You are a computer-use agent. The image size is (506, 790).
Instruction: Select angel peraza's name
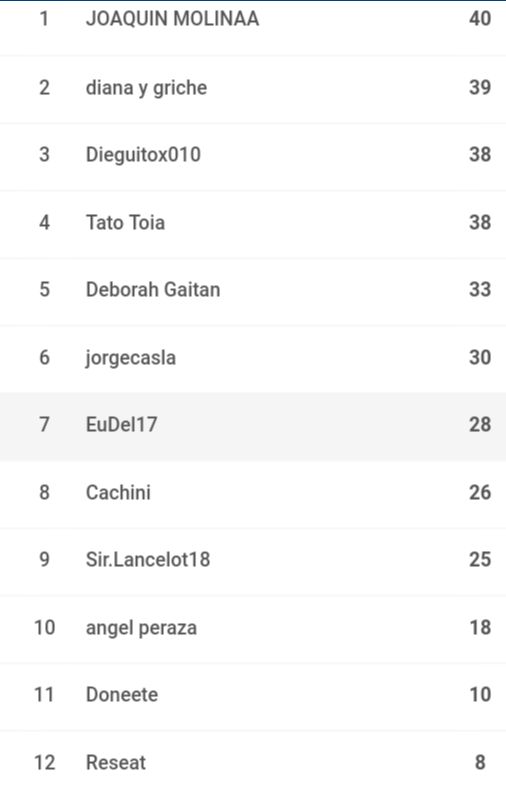[141, 628]
